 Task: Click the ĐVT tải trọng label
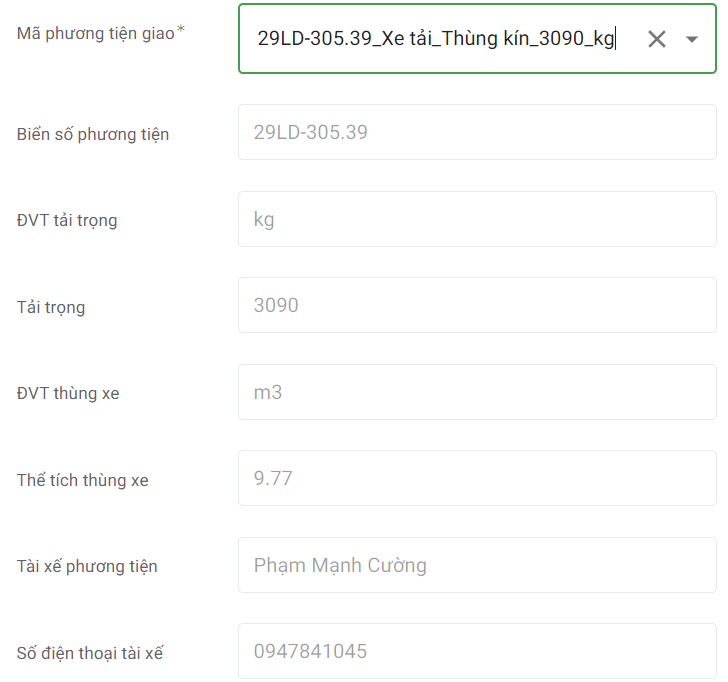[67, 220]
